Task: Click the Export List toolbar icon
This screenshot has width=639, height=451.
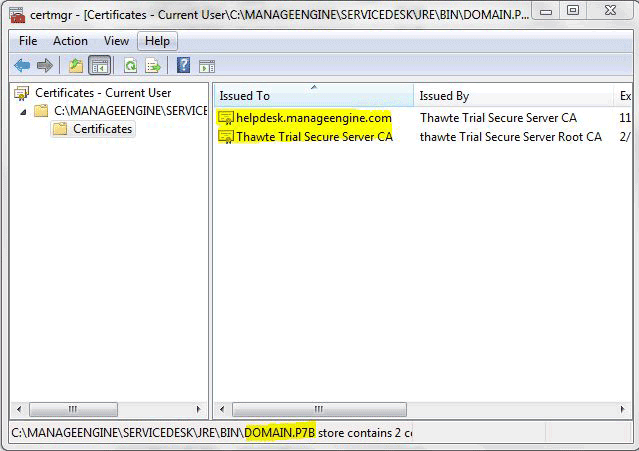Action: pos(153,66)
